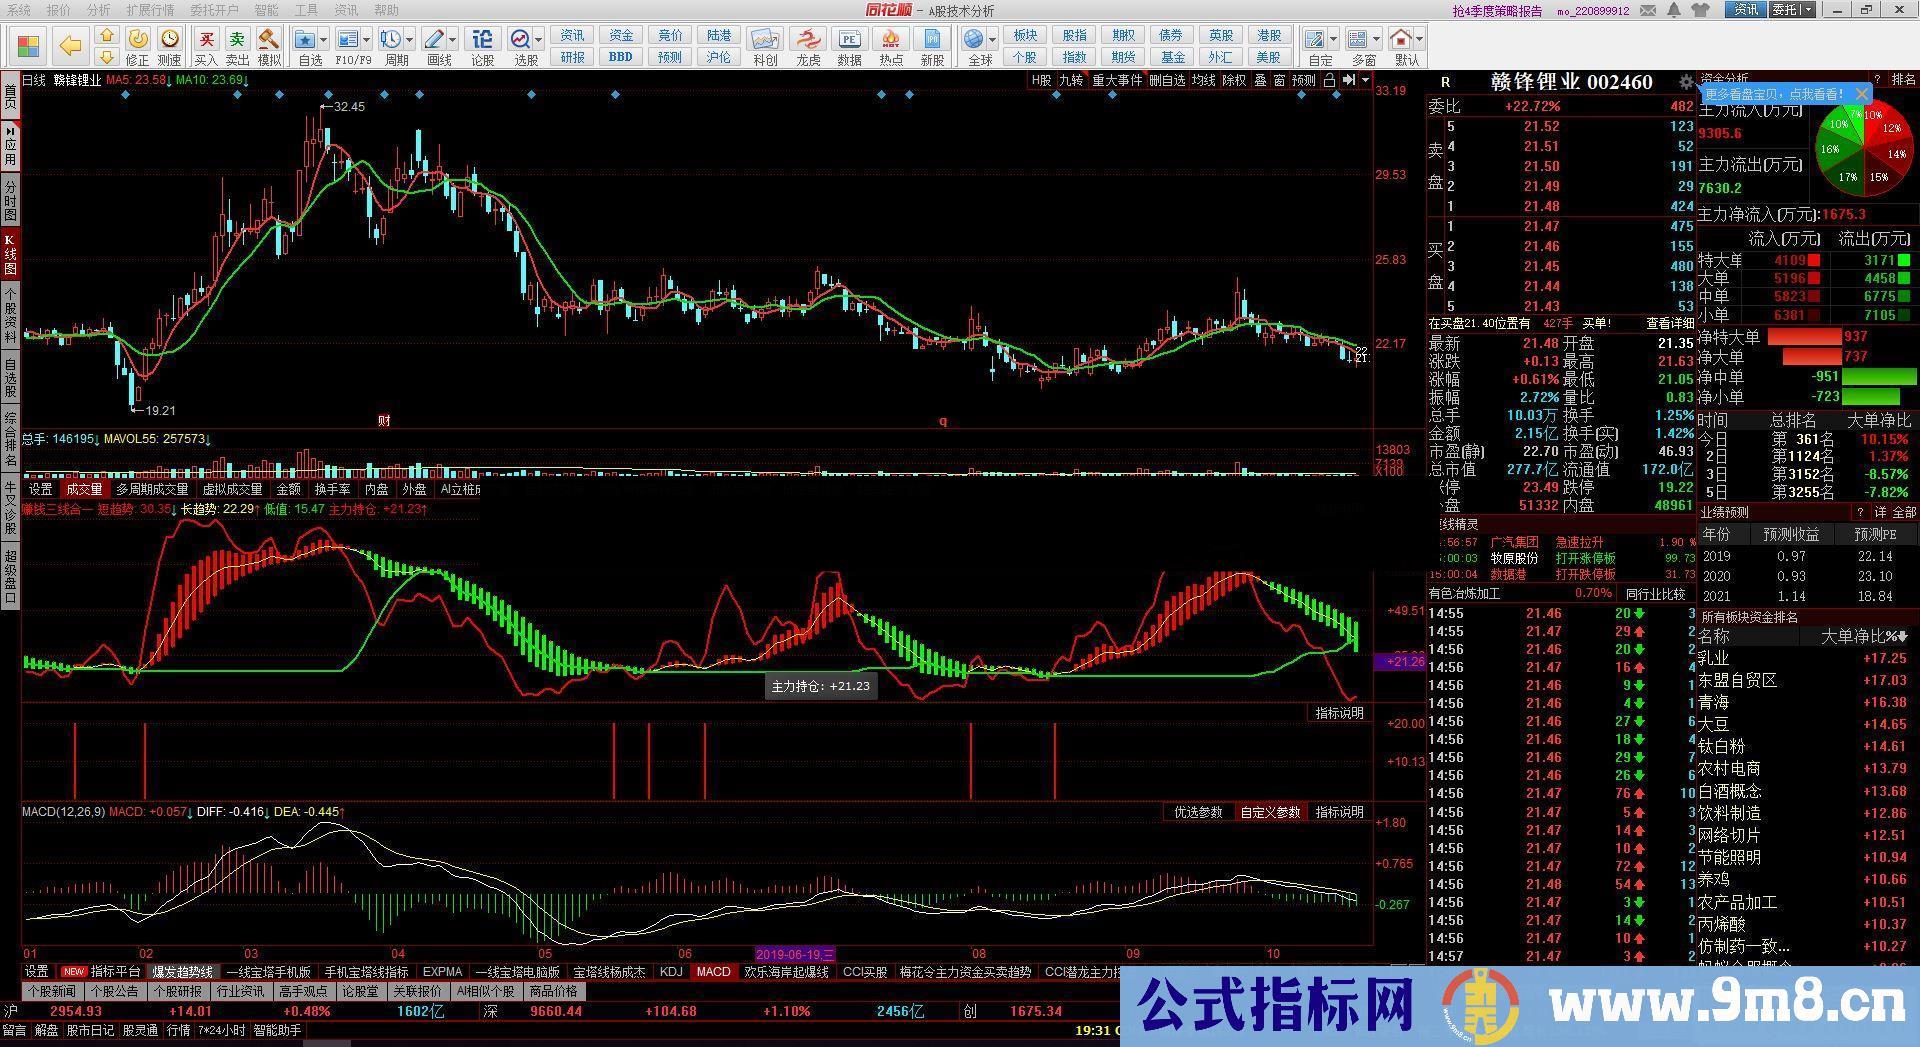Open the 龙虎 dragon-tiger ranking icon
The width and height of the screenshot is (1920, 1047).
(x=807, y=40)
